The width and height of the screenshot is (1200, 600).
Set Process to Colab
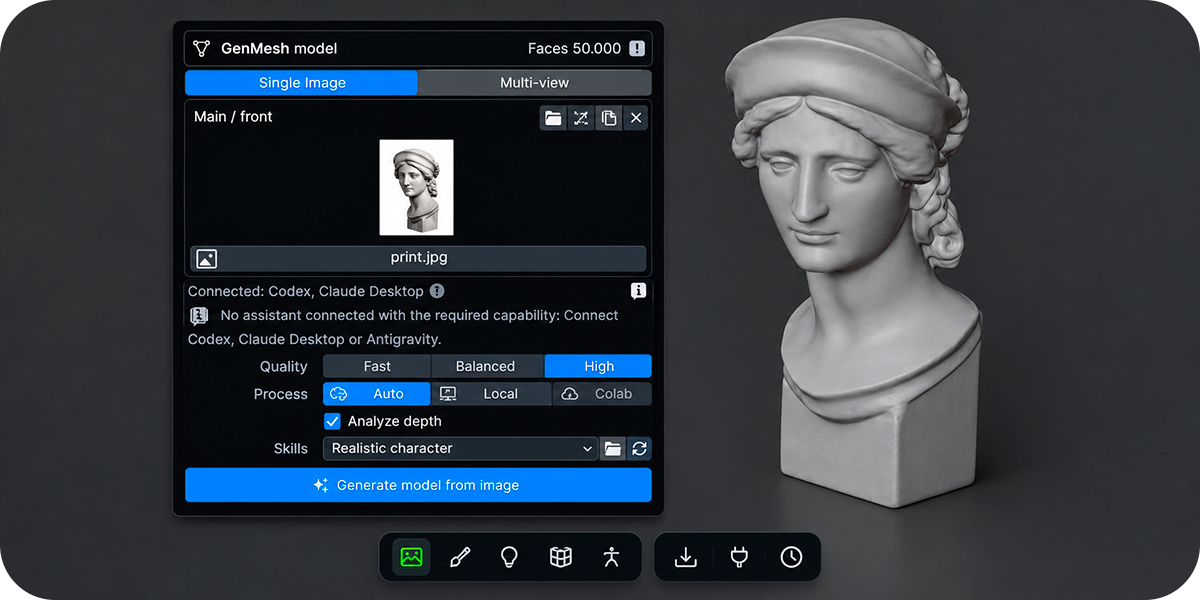602,394
